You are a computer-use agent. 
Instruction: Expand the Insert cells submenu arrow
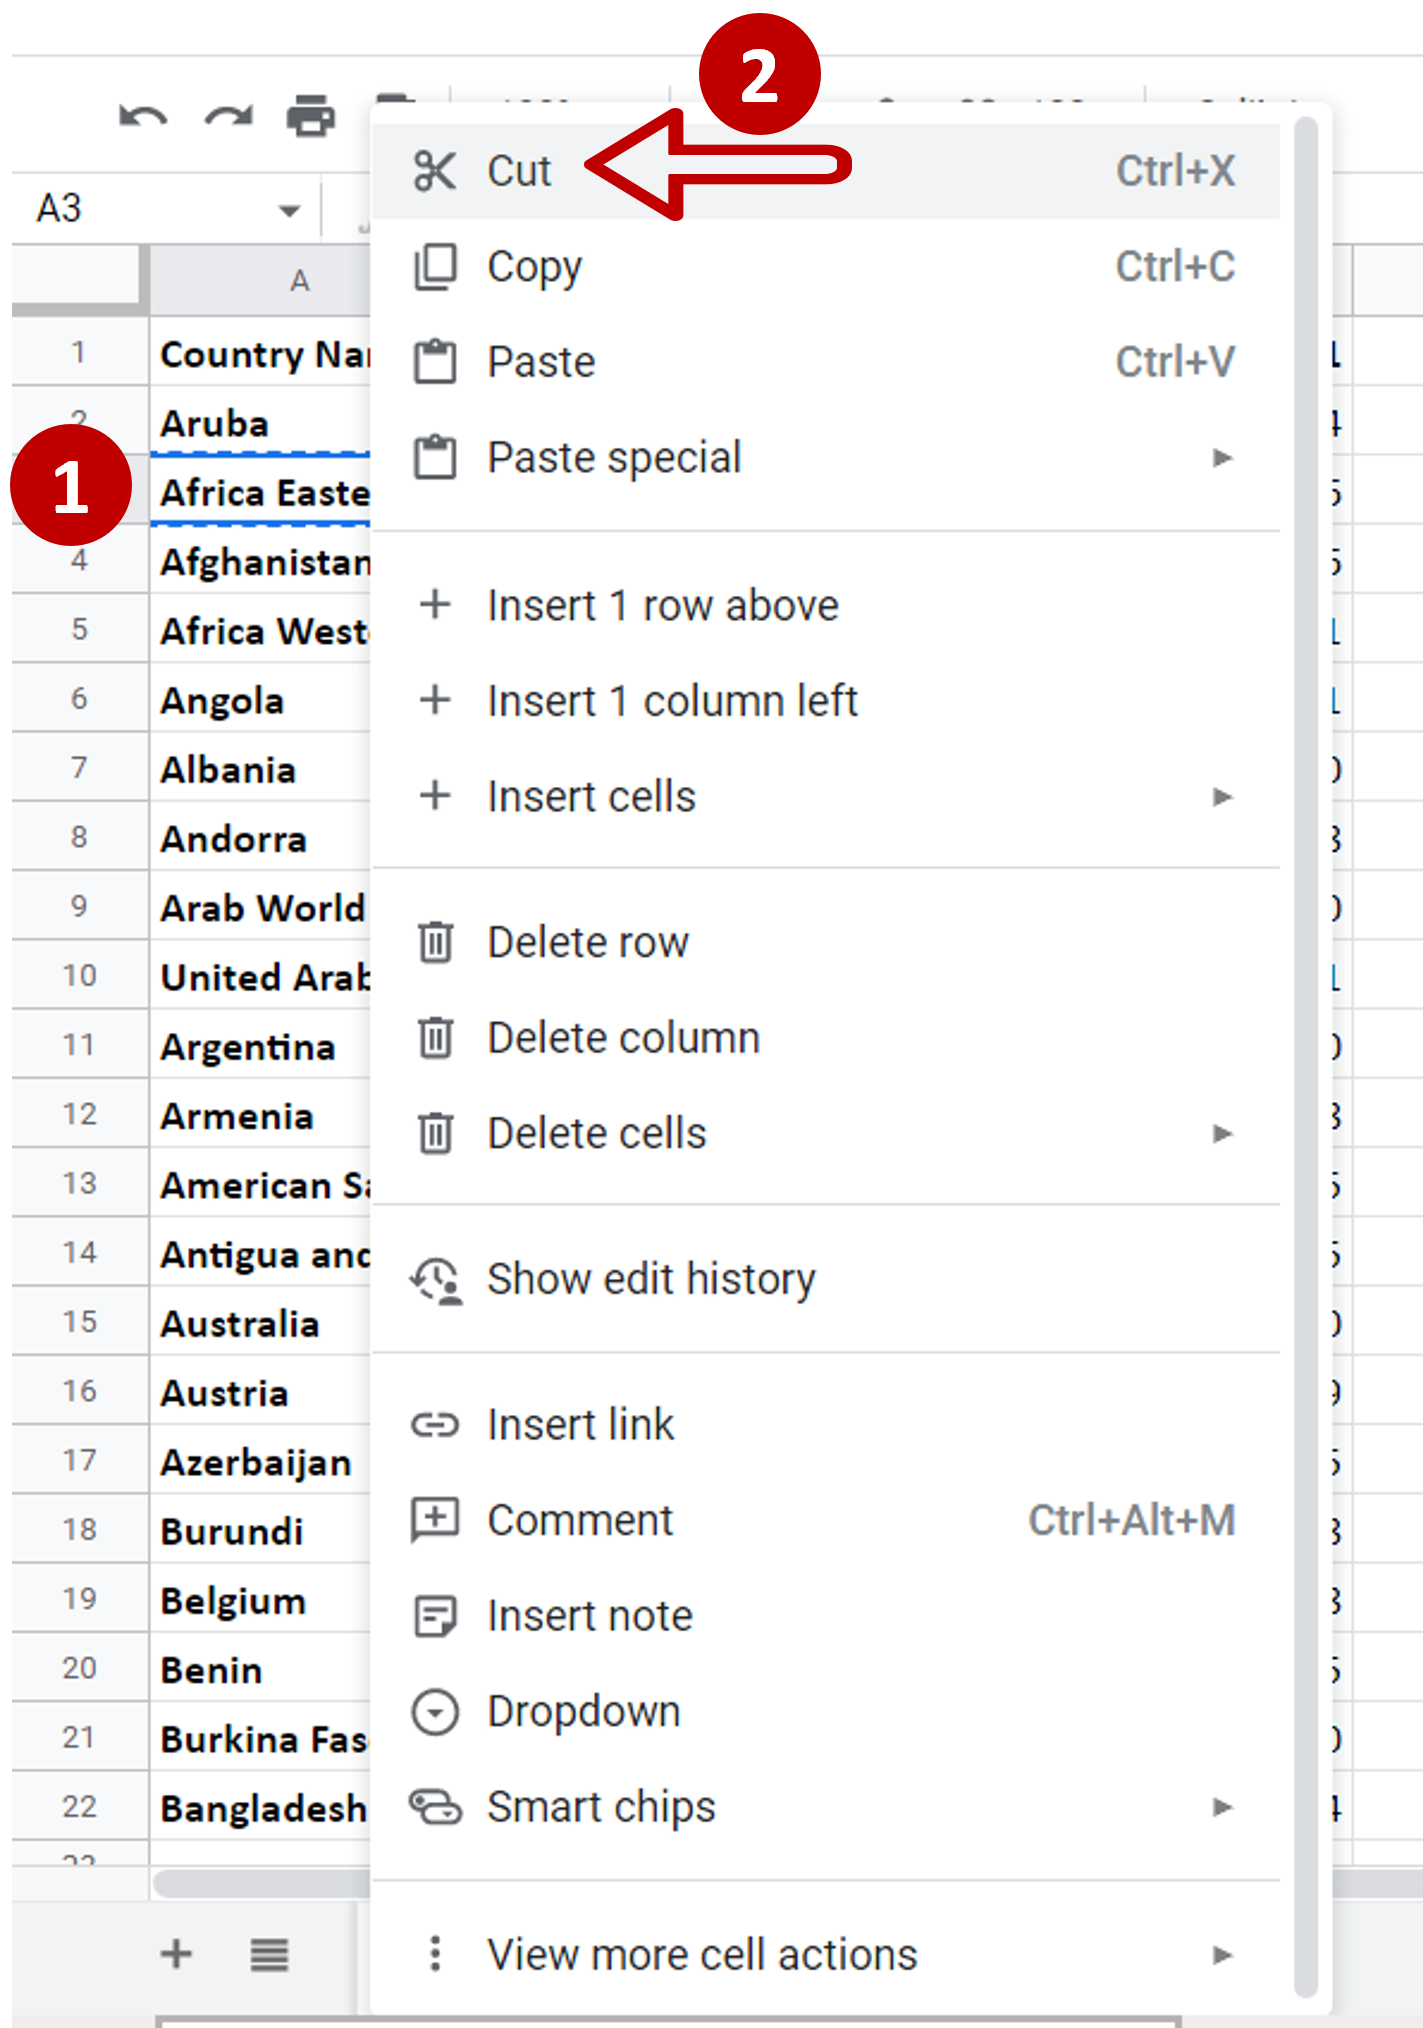point(1222,797)
